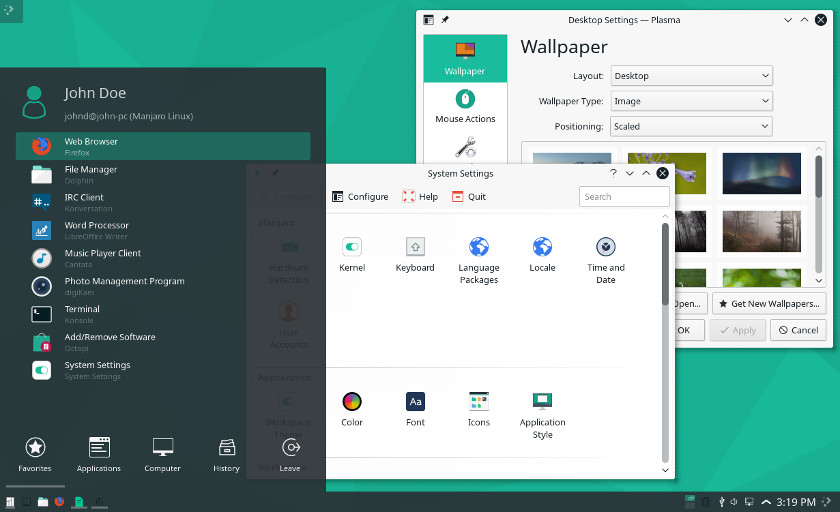Click Quit in System Settings toolbar
Viewport: 840px width, 512px height.
point(469,197)
